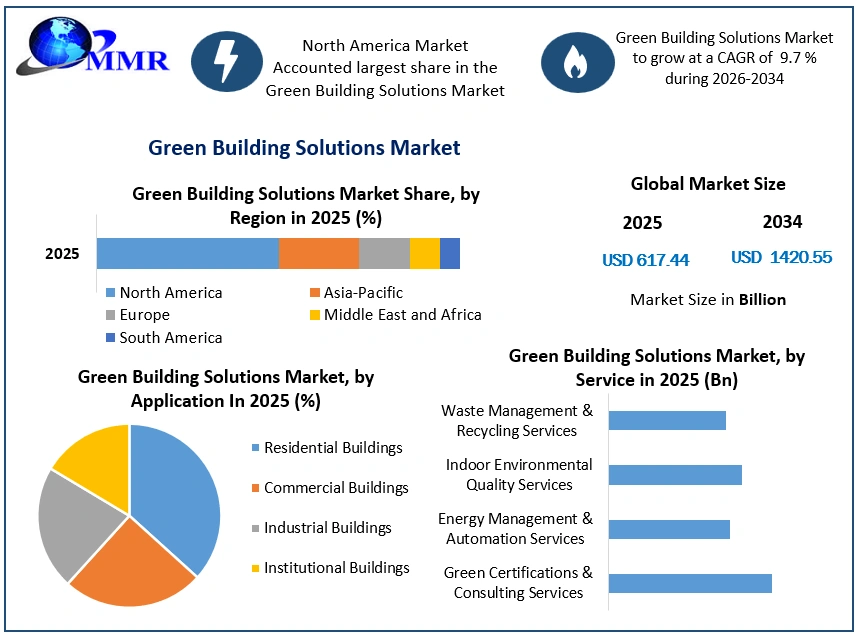The width and height of the screenshot is (858, 635).
Task: Click the 'Green Certifications & Consulting Services' label
Action: [518, 582]
